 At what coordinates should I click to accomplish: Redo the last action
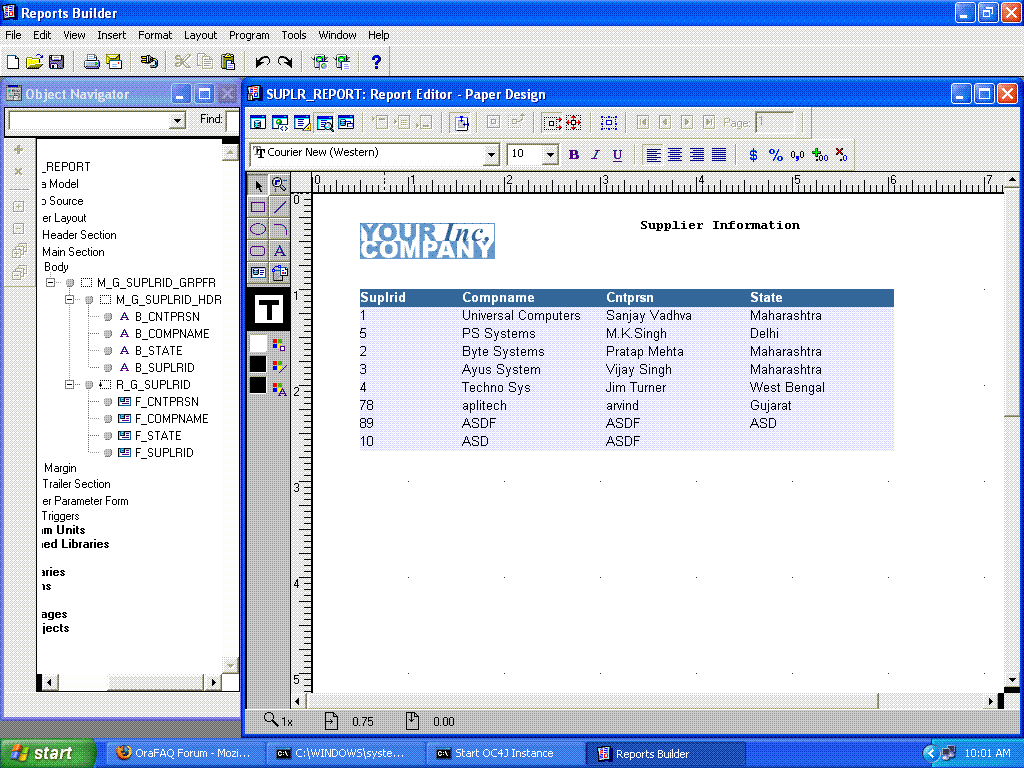285,62
